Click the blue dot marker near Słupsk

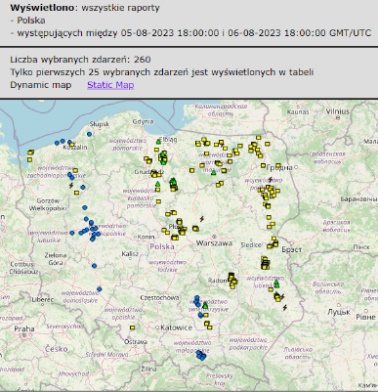point(89,134)
